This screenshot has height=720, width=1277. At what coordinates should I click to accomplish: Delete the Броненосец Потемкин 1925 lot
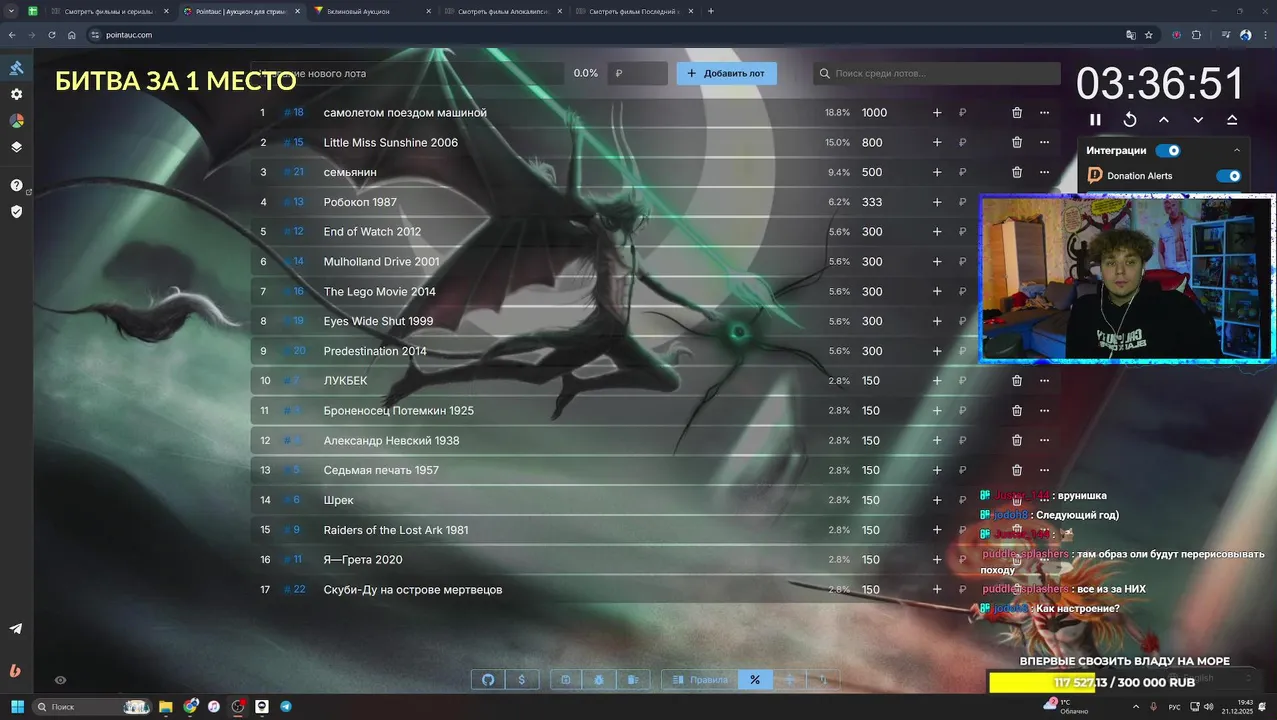coord(1017,411)
